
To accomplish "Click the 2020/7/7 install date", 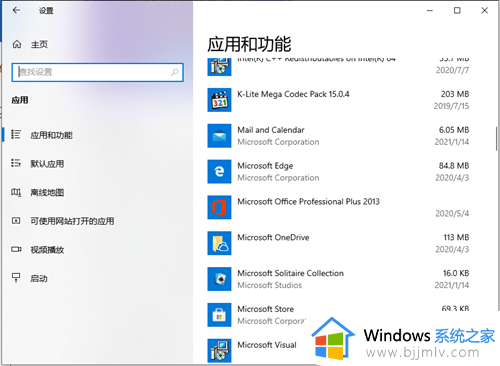I will pos(452,70).
